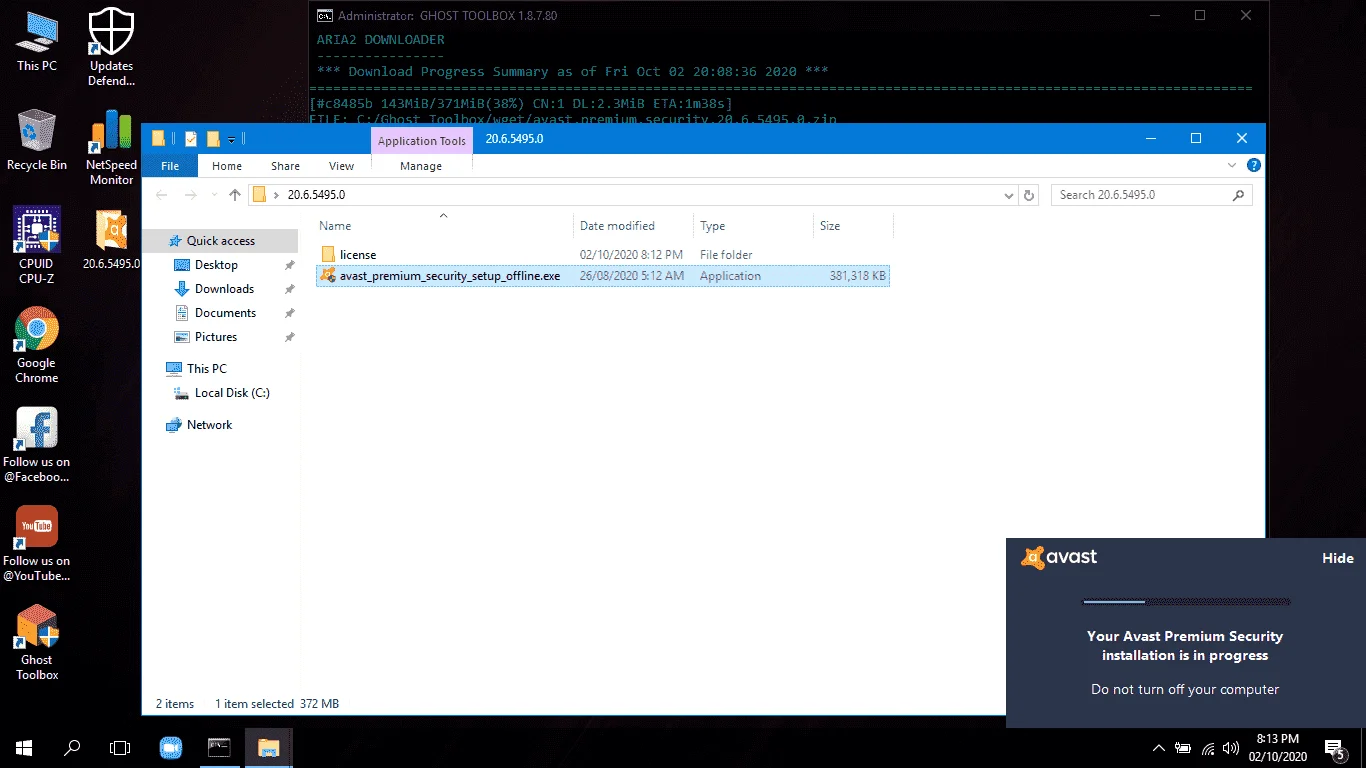This screenshot has height=768, width=1366.
Task: Open Follow us on YouTube shortcut
Action: tap(37, 544)
